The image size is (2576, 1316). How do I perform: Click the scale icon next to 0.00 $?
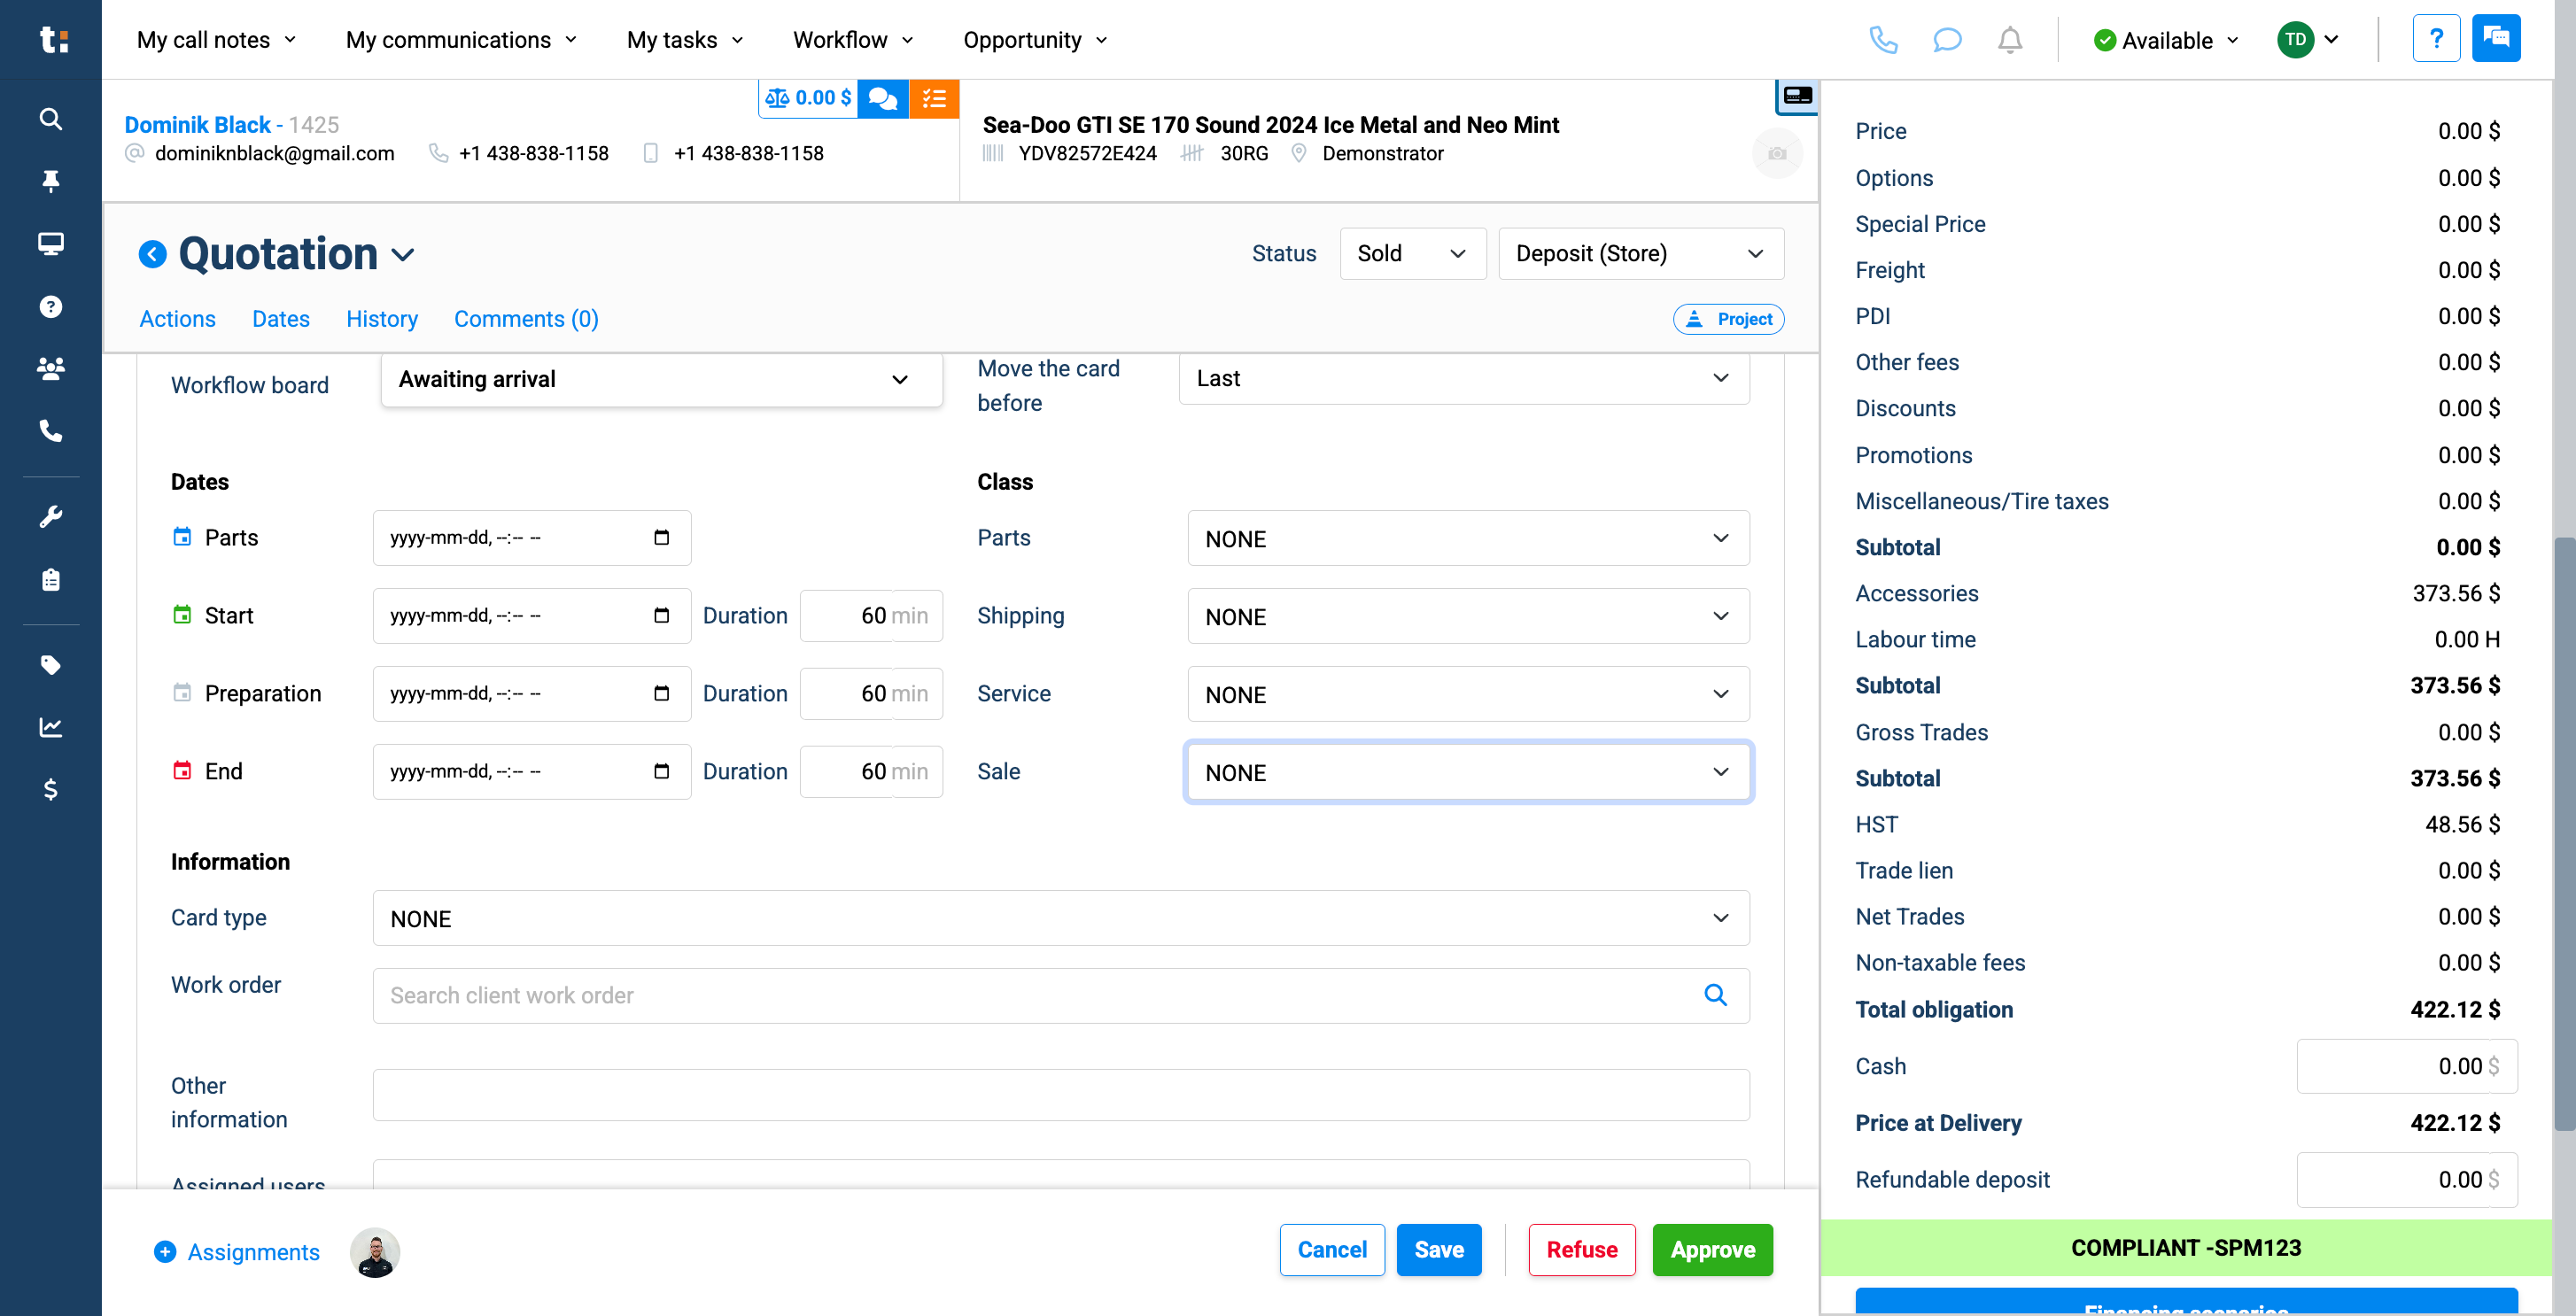coord(777,98)
